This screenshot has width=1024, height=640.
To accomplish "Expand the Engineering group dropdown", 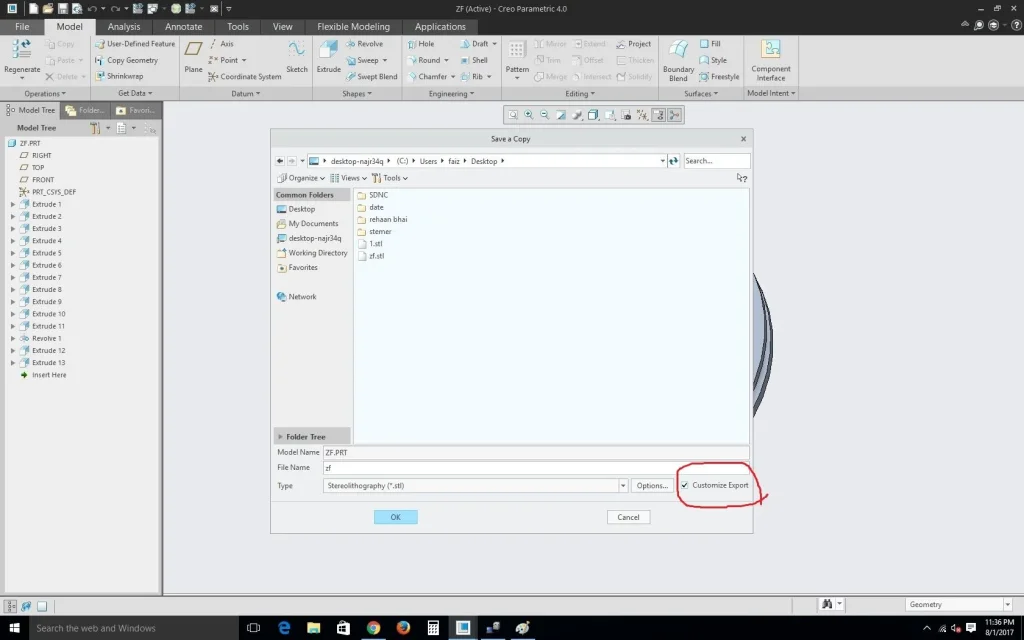I will [x=451, y=93].
